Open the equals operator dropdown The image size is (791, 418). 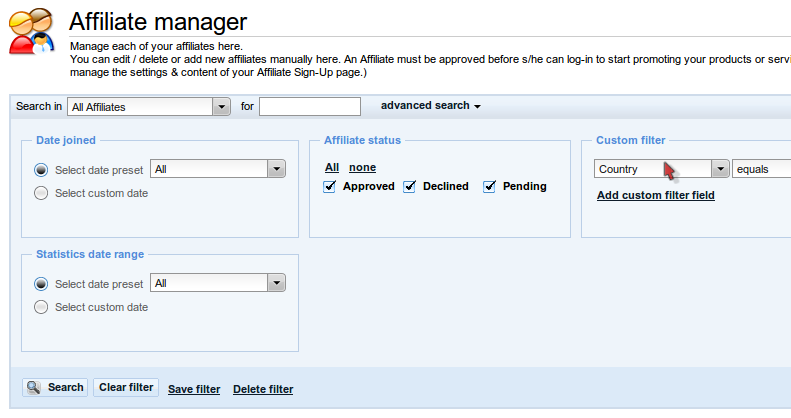tap(762, 169)
